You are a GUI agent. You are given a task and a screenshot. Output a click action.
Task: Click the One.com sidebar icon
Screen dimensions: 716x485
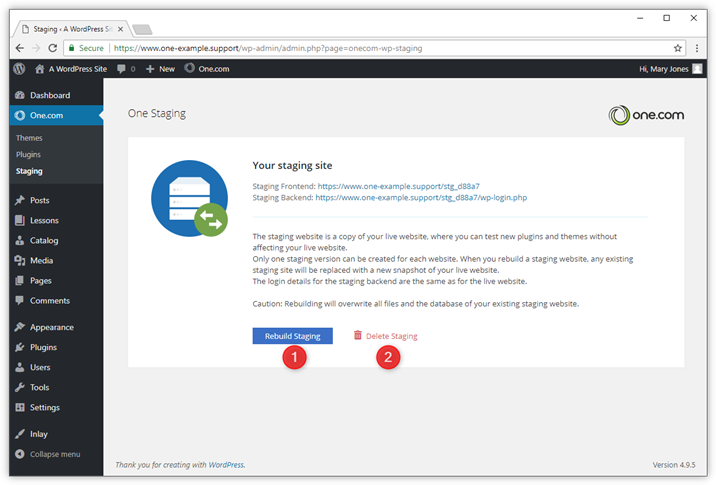coord(20,116)
